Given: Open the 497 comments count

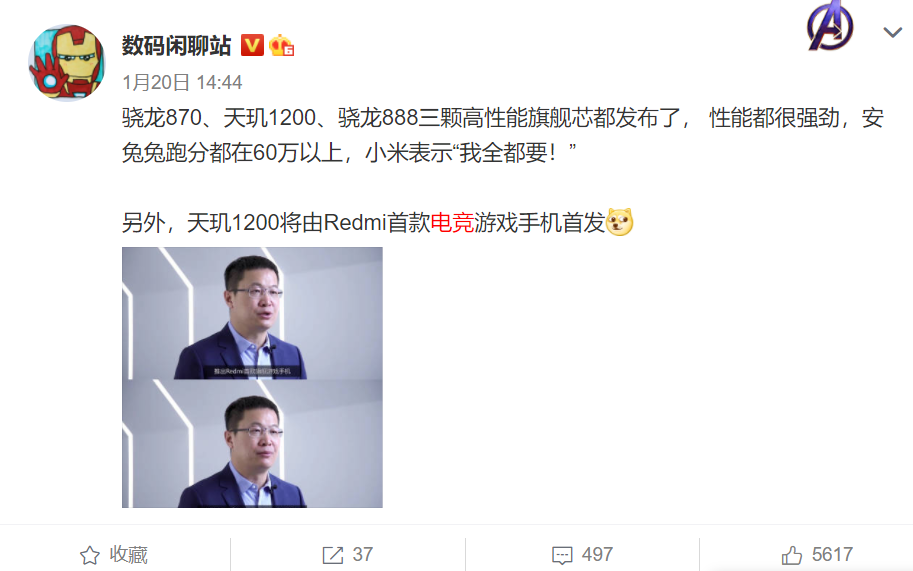Looking at the screenshot, I should (597, 555).
